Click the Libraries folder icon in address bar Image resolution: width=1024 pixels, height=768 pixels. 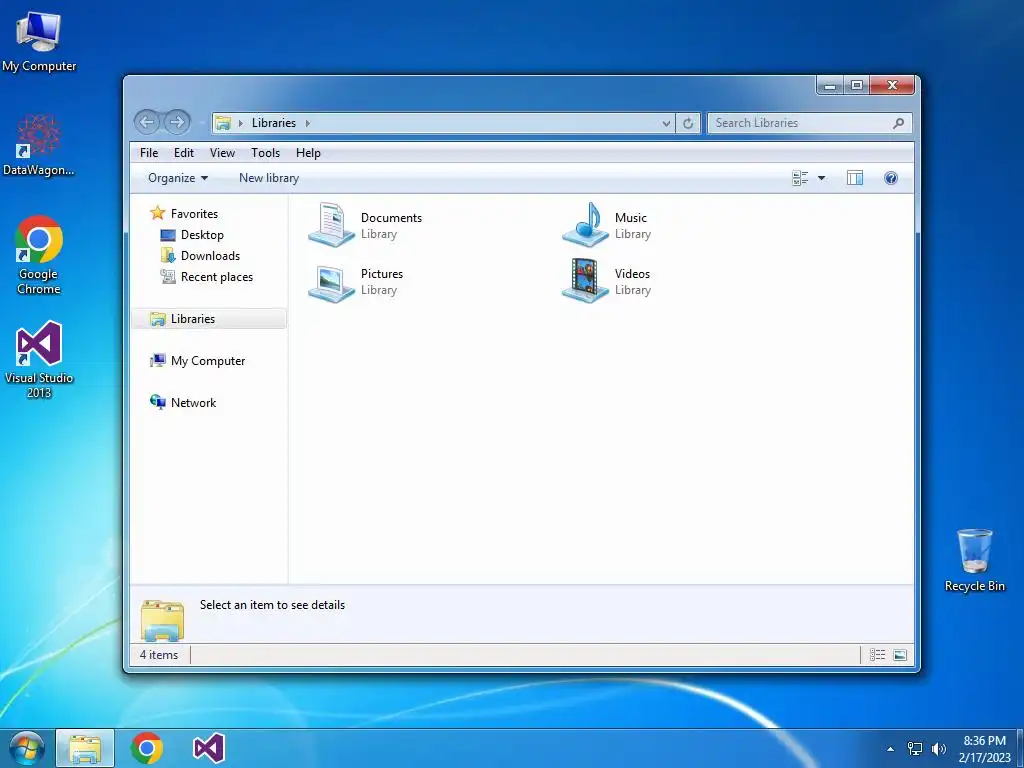pyautogui.click(x=223, y=123)
